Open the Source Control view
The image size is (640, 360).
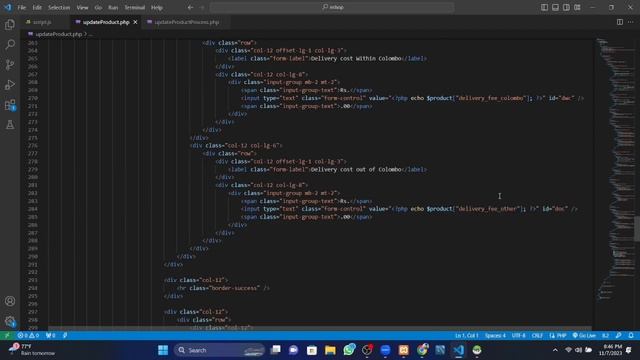[10, 64]
